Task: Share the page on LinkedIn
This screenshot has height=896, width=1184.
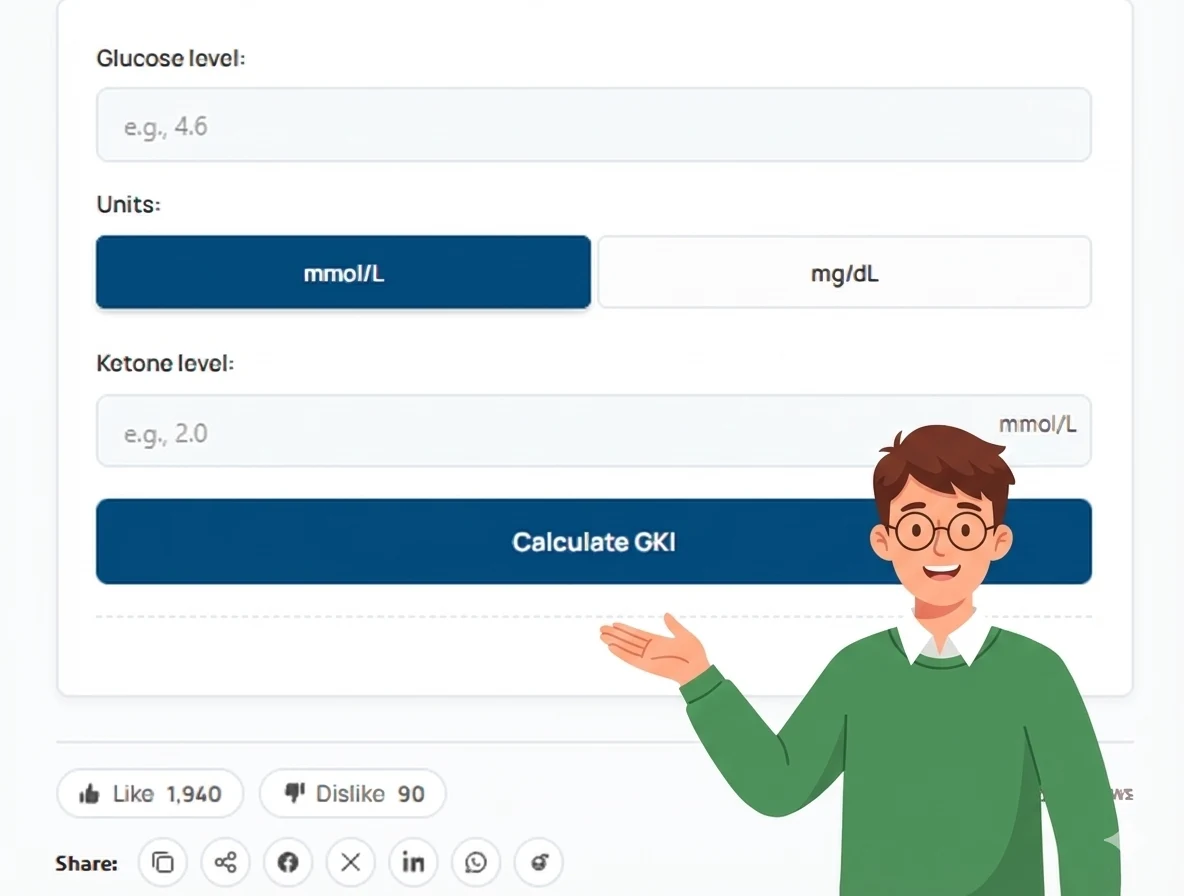Action: click(x=413, y=862)
